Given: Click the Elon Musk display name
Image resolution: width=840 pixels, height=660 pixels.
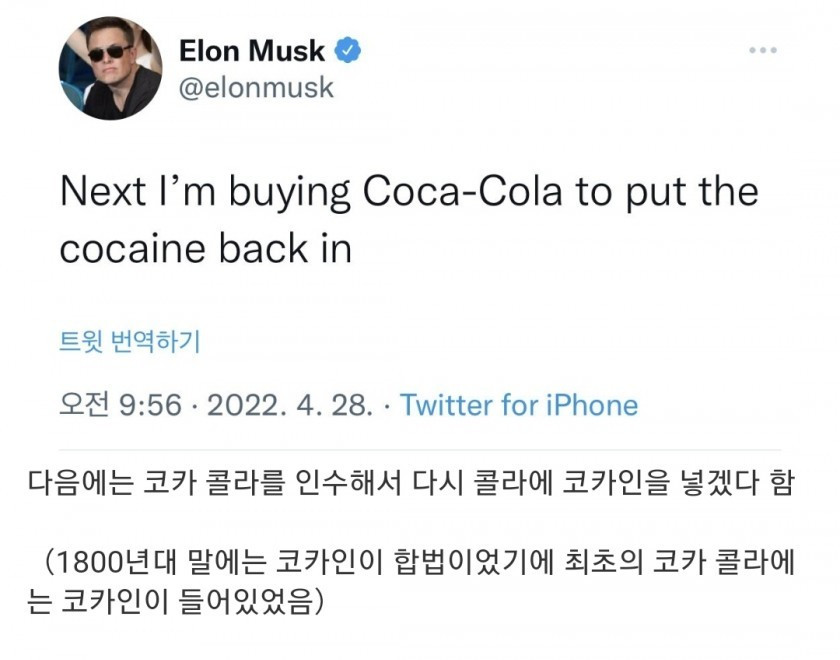Looking at the screenshot, I should pos(252,49).
